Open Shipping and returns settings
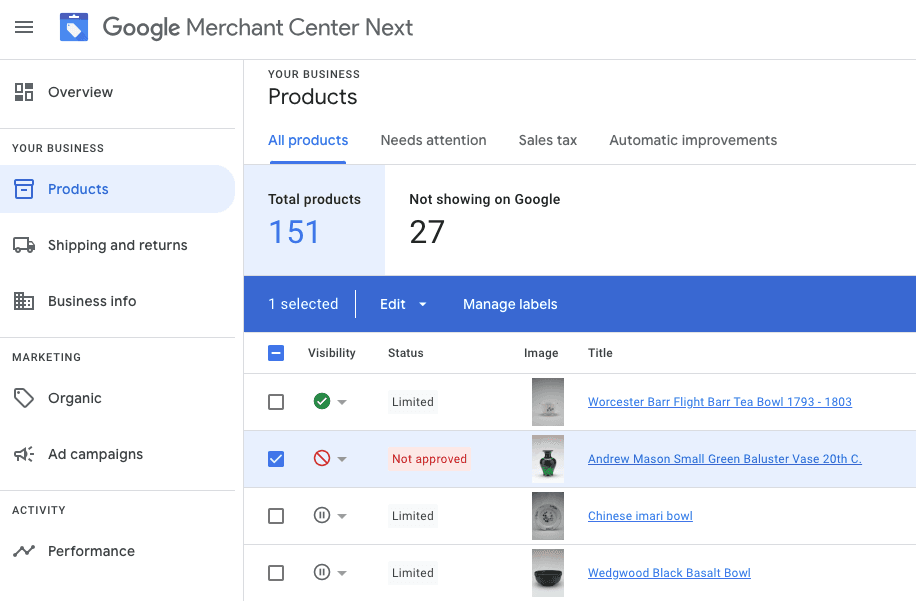Viewport: 916px width, 601px height. coord(117,245)
